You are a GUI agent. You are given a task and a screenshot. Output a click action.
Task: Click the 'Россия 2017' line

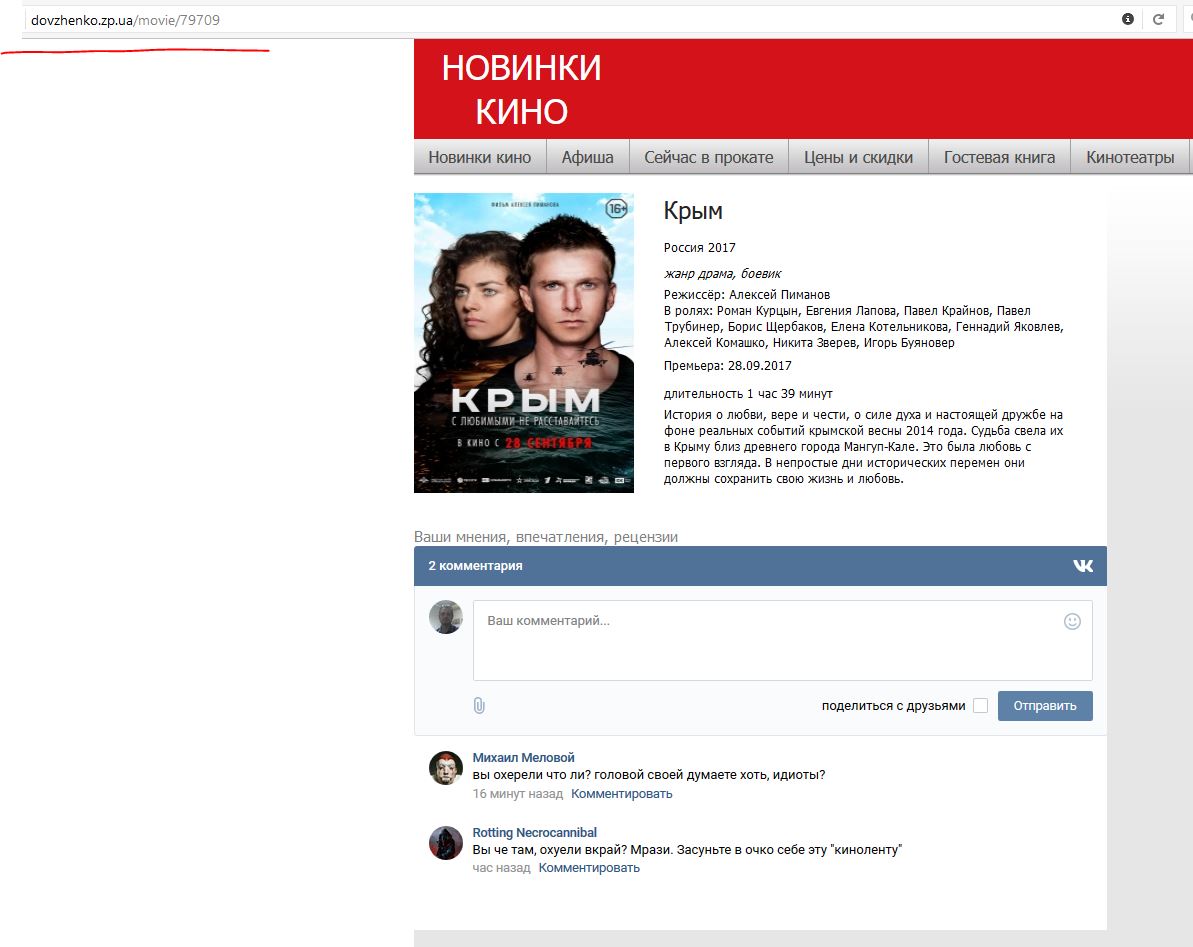[700, 248]
